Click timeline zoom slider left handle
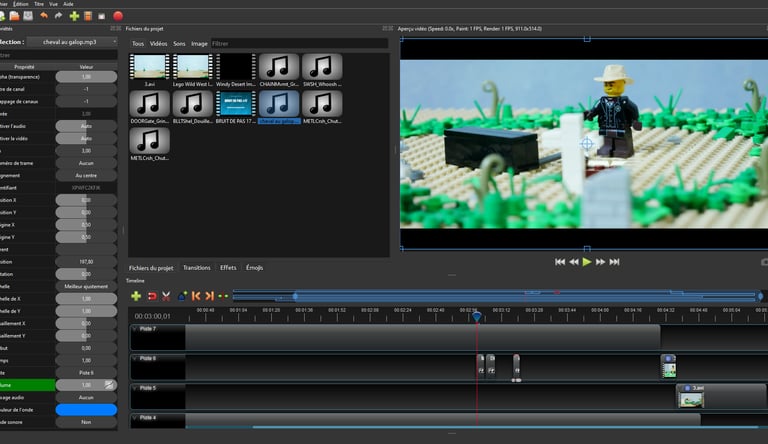 [x=295, y=296]
